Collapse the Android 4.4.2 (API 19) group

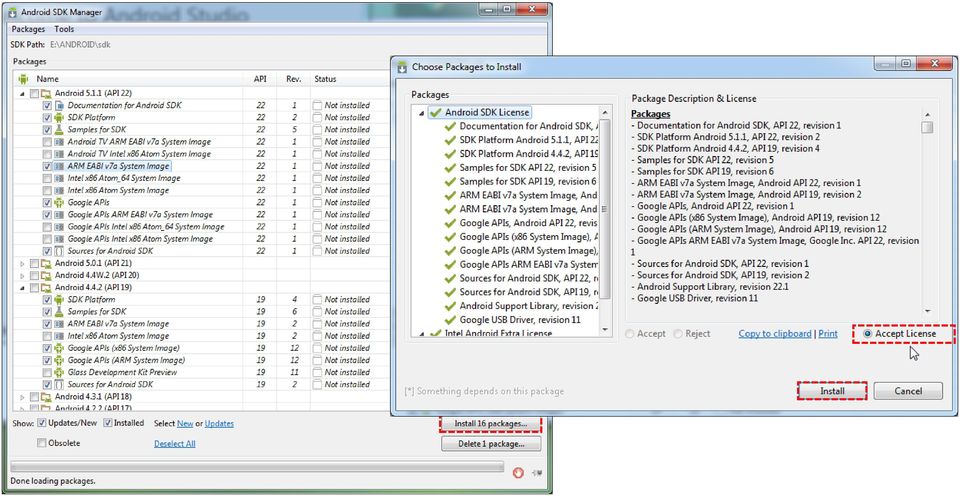click(x=23, y=288)
